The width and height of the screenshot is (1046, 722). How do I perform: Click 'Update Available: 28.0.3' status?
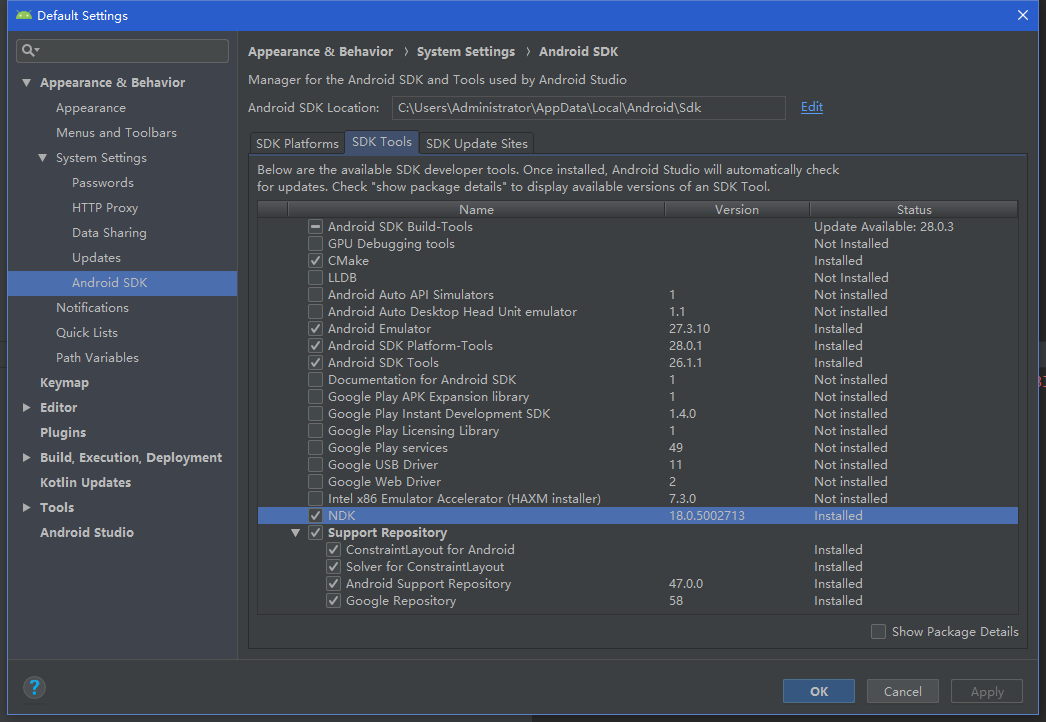click(x=884, y=227)
